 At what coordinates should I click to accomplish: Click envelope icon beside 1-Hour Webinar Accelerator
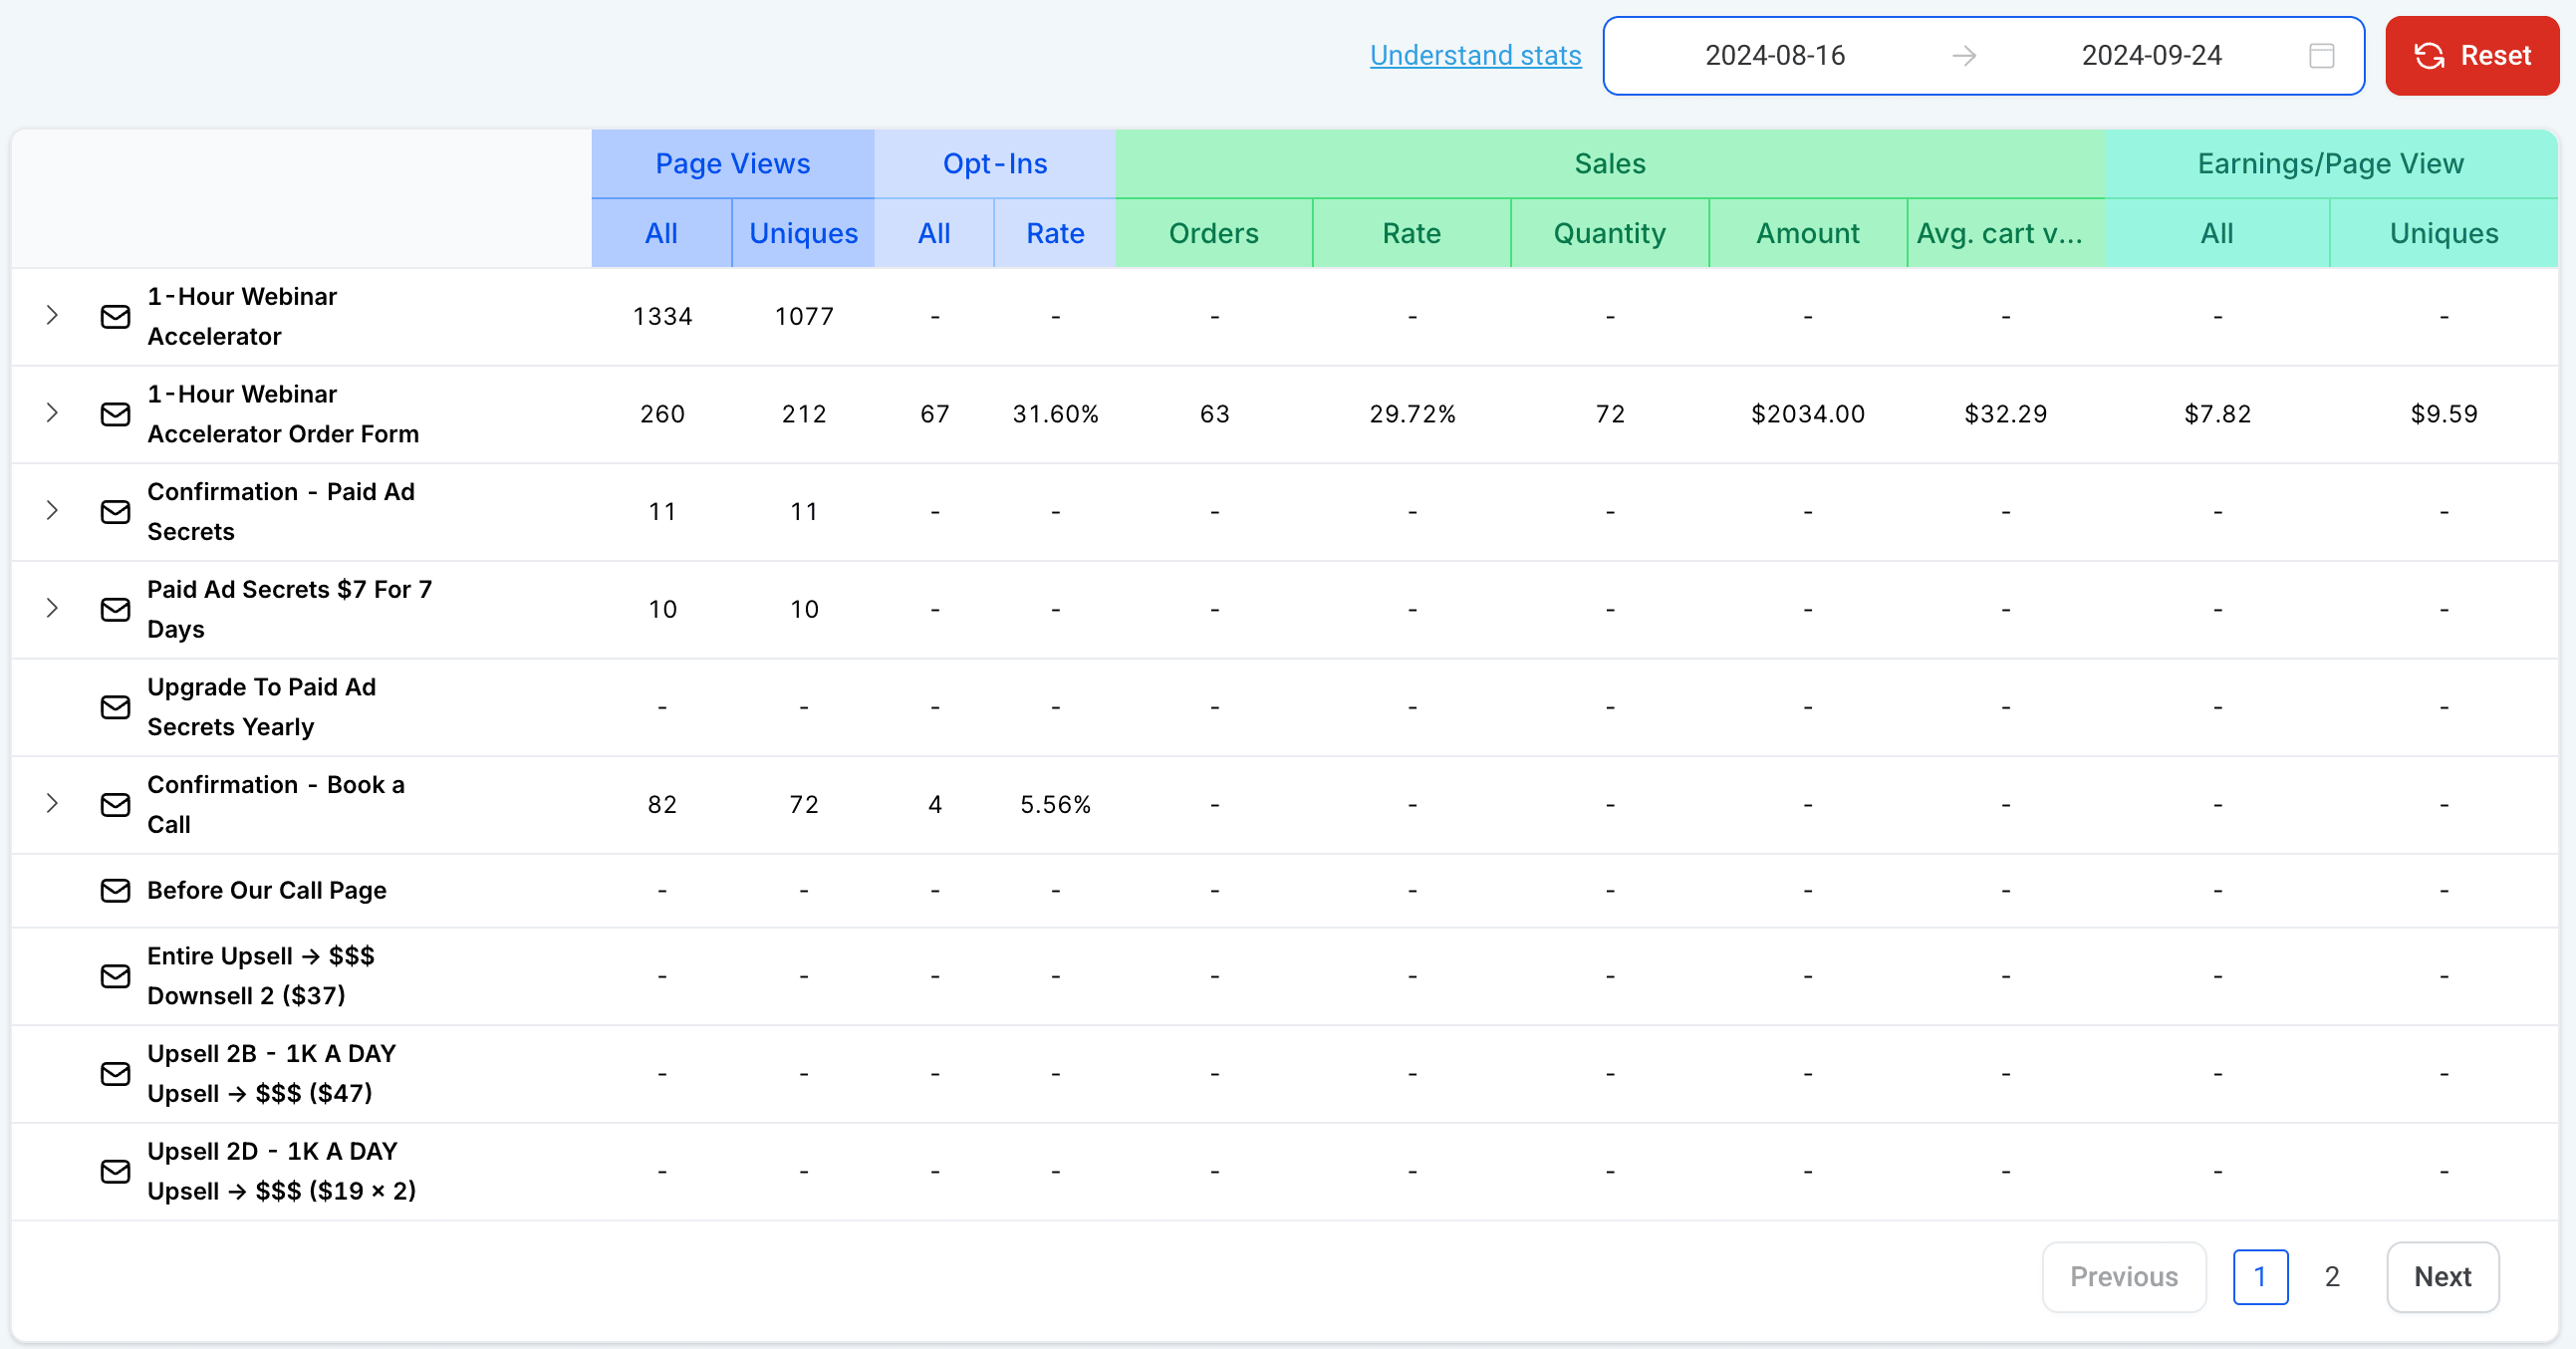pyautogui.click(x=115, y=317)
